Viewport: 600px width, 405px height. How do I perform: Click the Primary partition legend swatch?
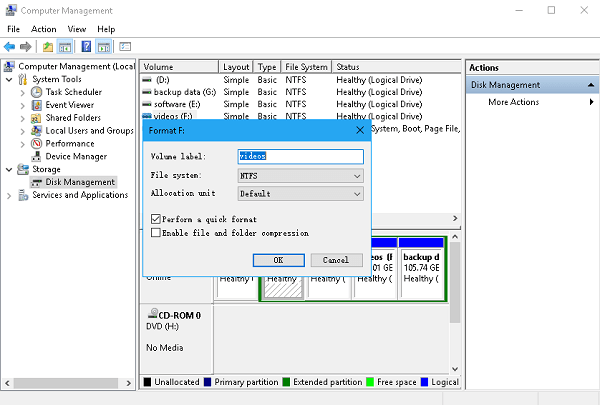[207, 382]
